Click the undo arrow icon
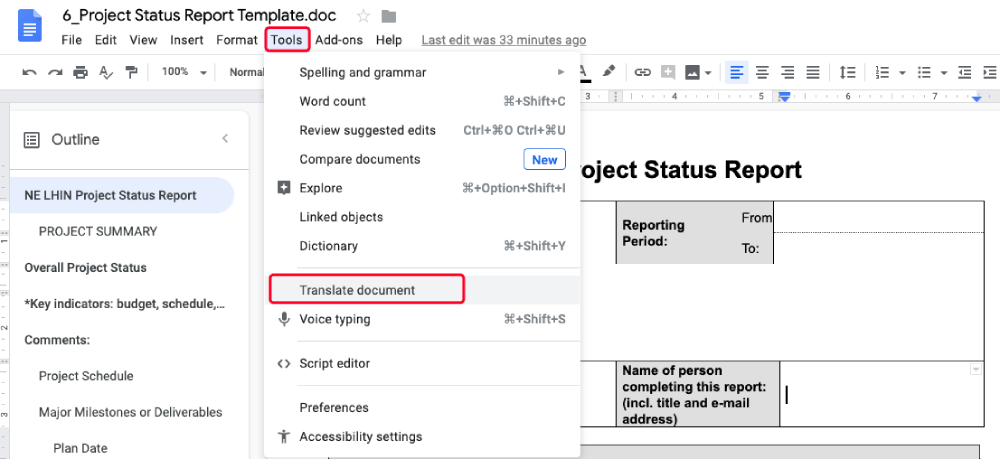The height and width of the screenshot is (459, 1000). [29, 72]
